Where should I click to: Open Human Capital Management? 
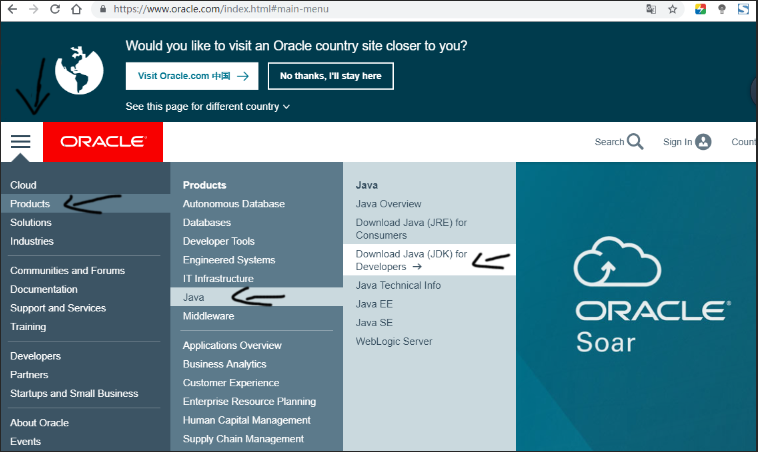click(x=247, y=420)
